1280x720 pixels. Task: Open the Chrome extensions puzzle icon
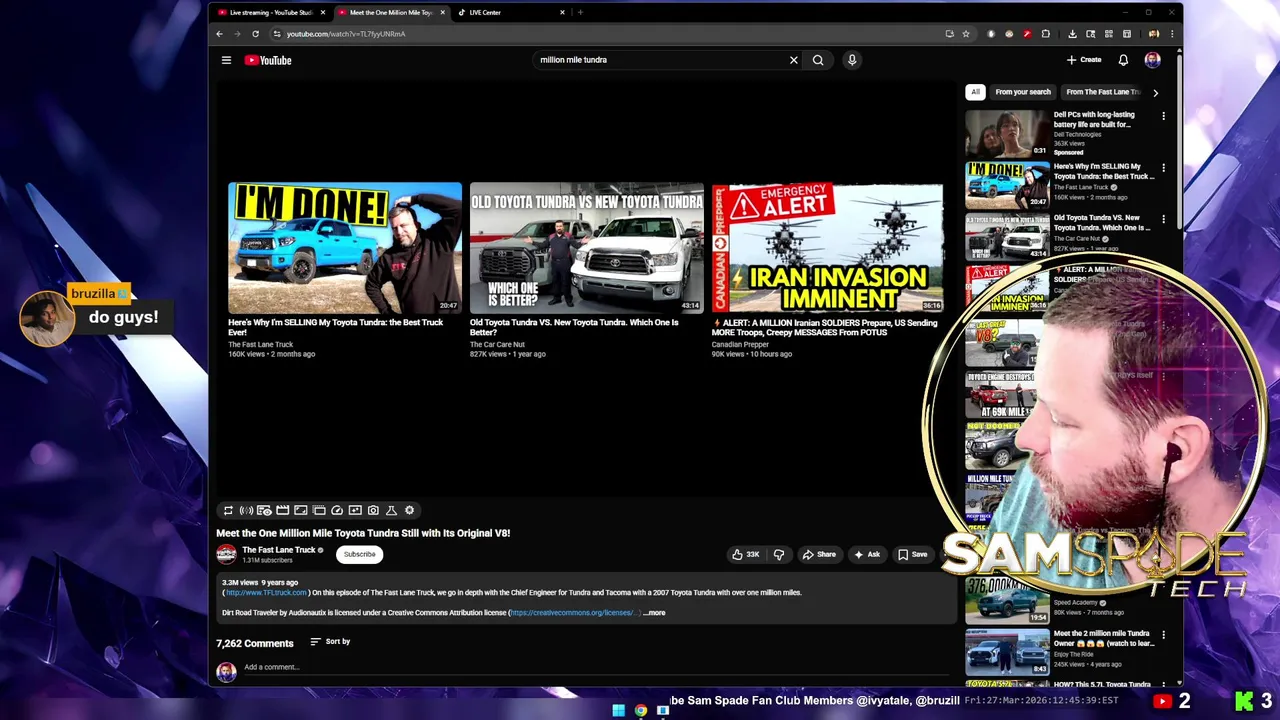pyautogui.click(x=1046, y=34)
